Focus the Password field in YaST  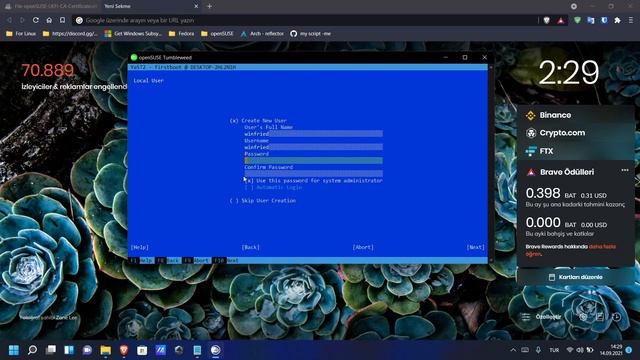313,160
